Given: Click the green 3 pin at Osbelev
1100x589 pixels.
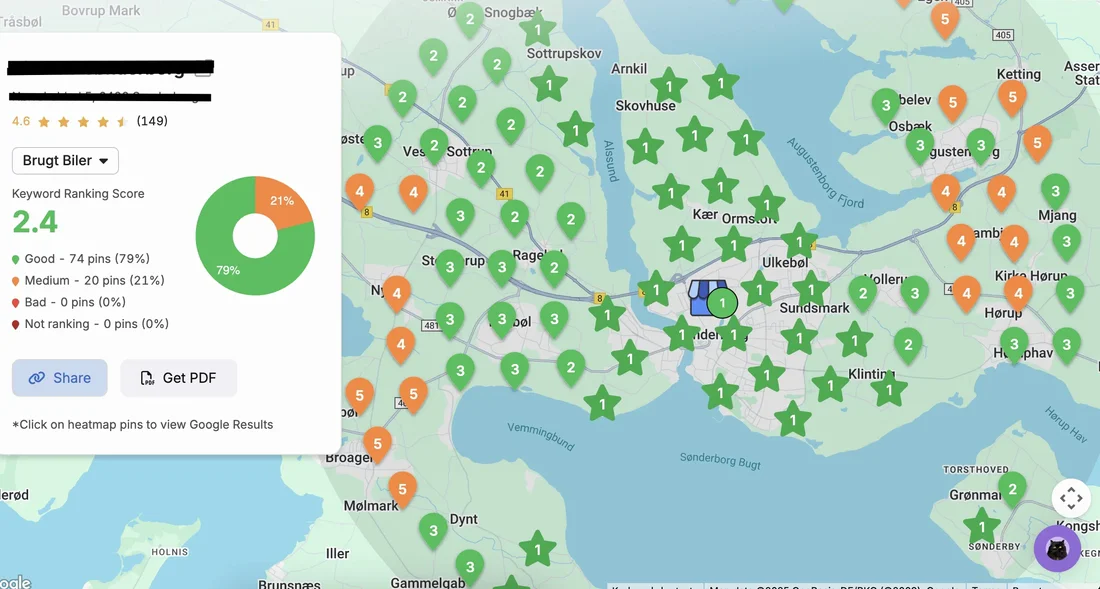Looking at the screenshot, I should coord(886,106).
